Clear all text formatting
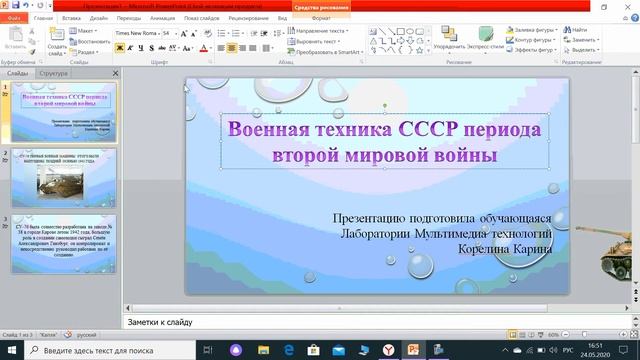This screenshot has height=360, width=640. (208, 33)
